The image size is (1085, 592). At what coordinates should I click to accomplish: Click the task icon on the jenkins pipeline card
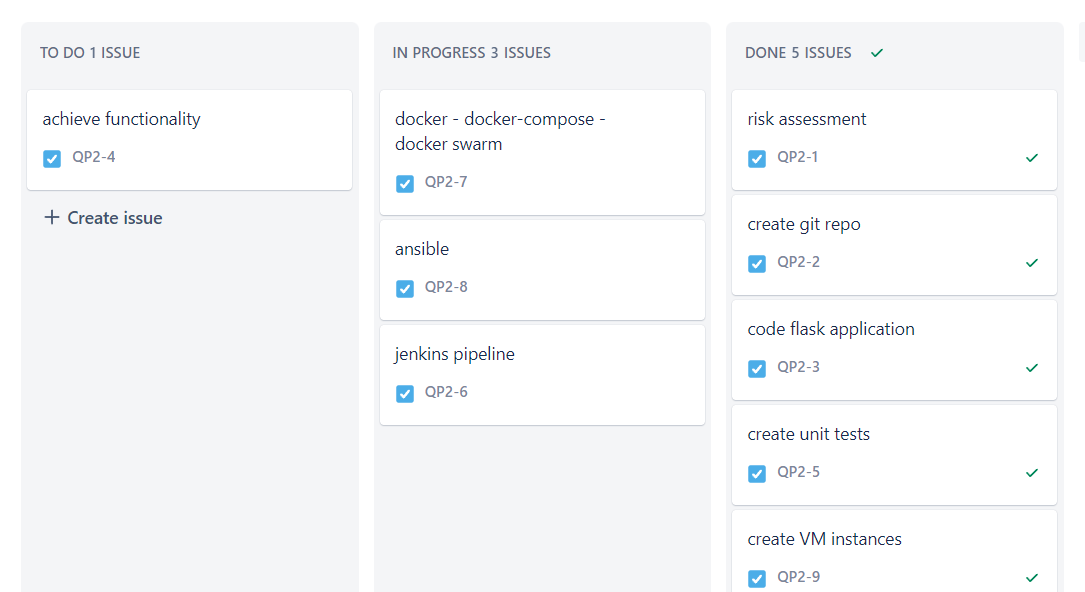pyautogui.click(x=404, y=393)
